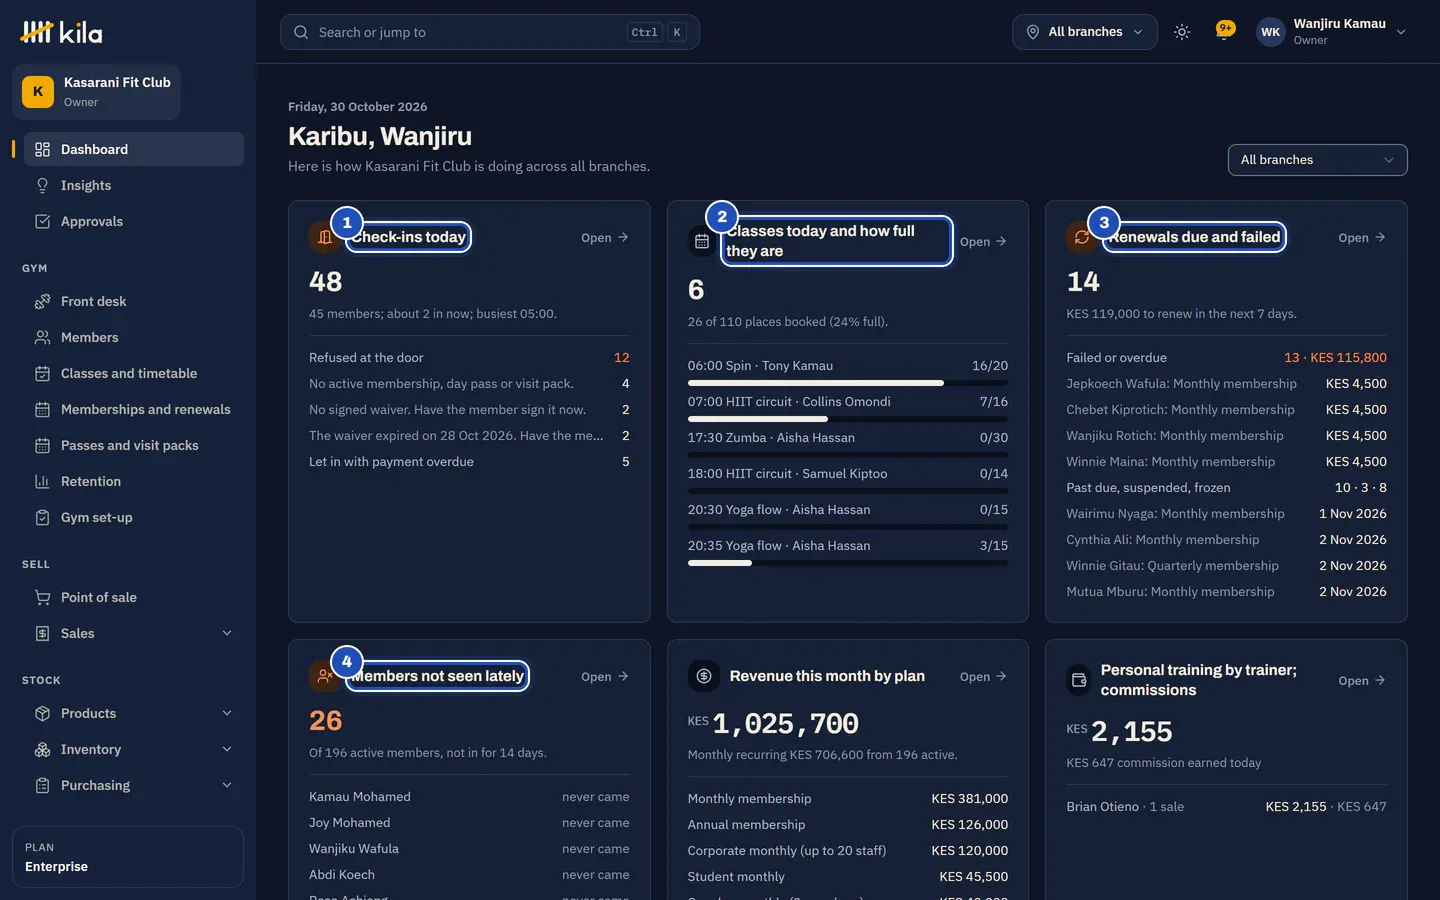Expand the Wanjiru Kamau user menu chevron
Image resolution: width=1440 pixels, height=900 pixels.
point(1401,32)
